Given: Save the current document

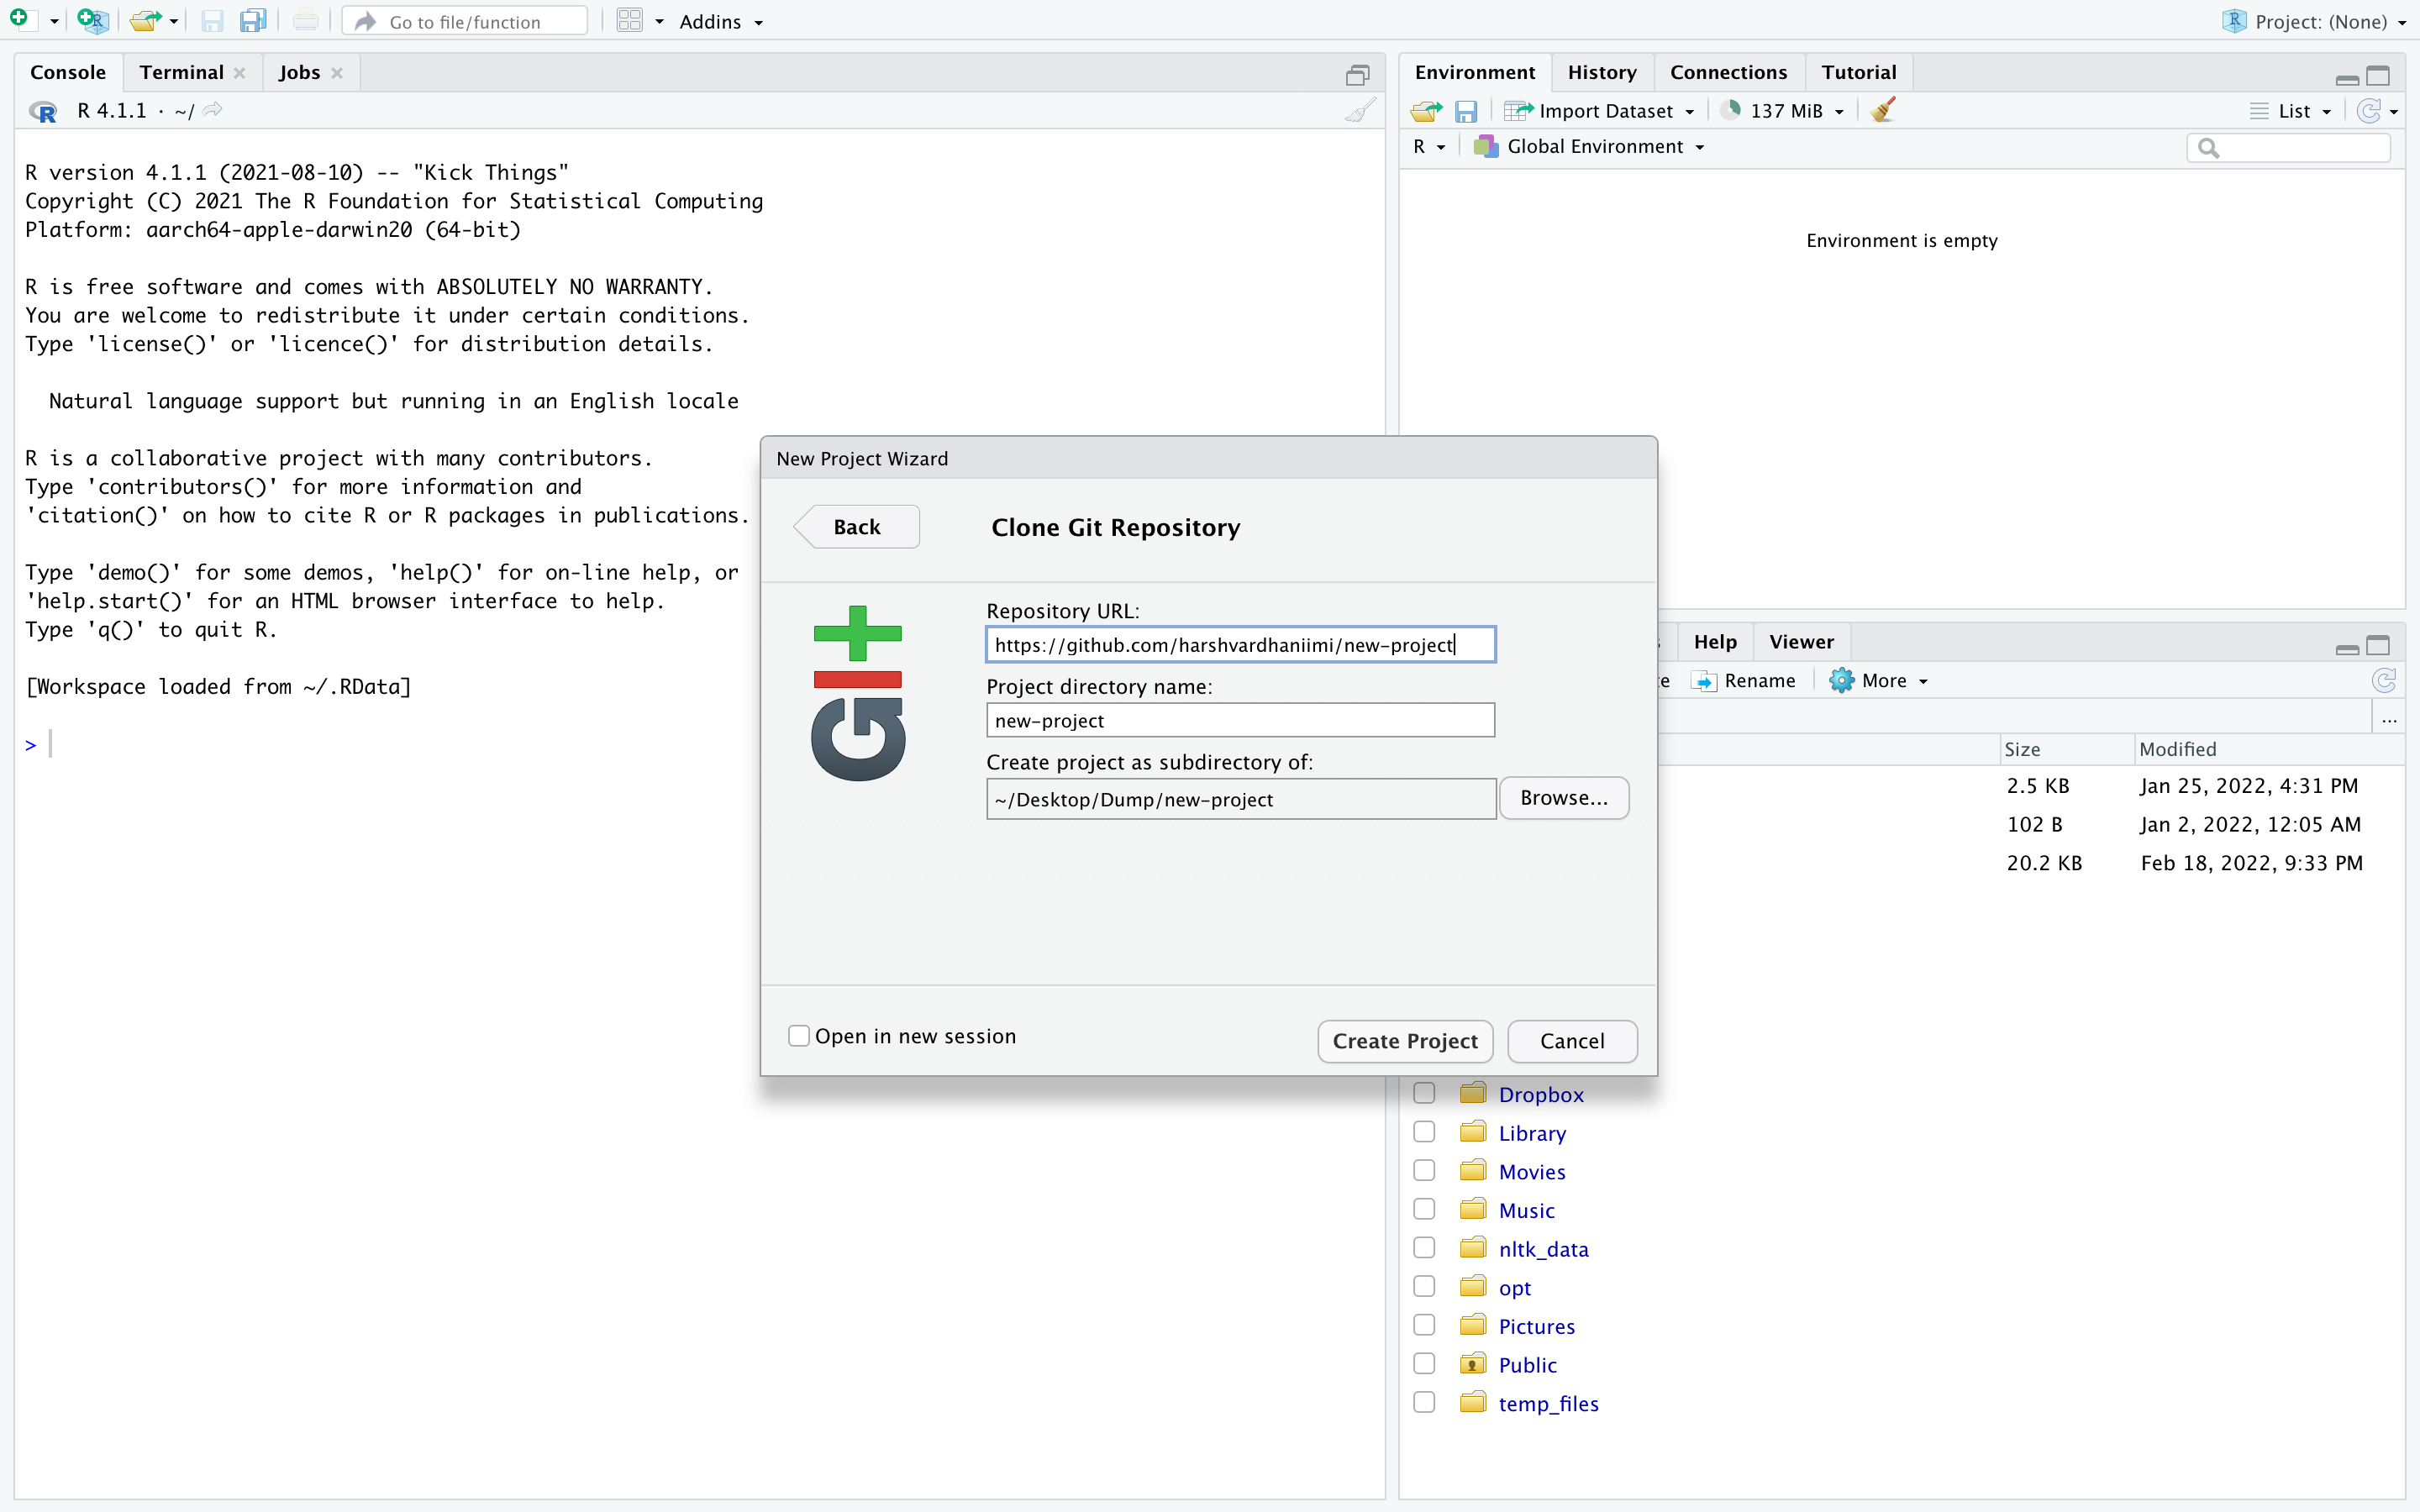Looking at the screenshot, I should coord(212,19).
